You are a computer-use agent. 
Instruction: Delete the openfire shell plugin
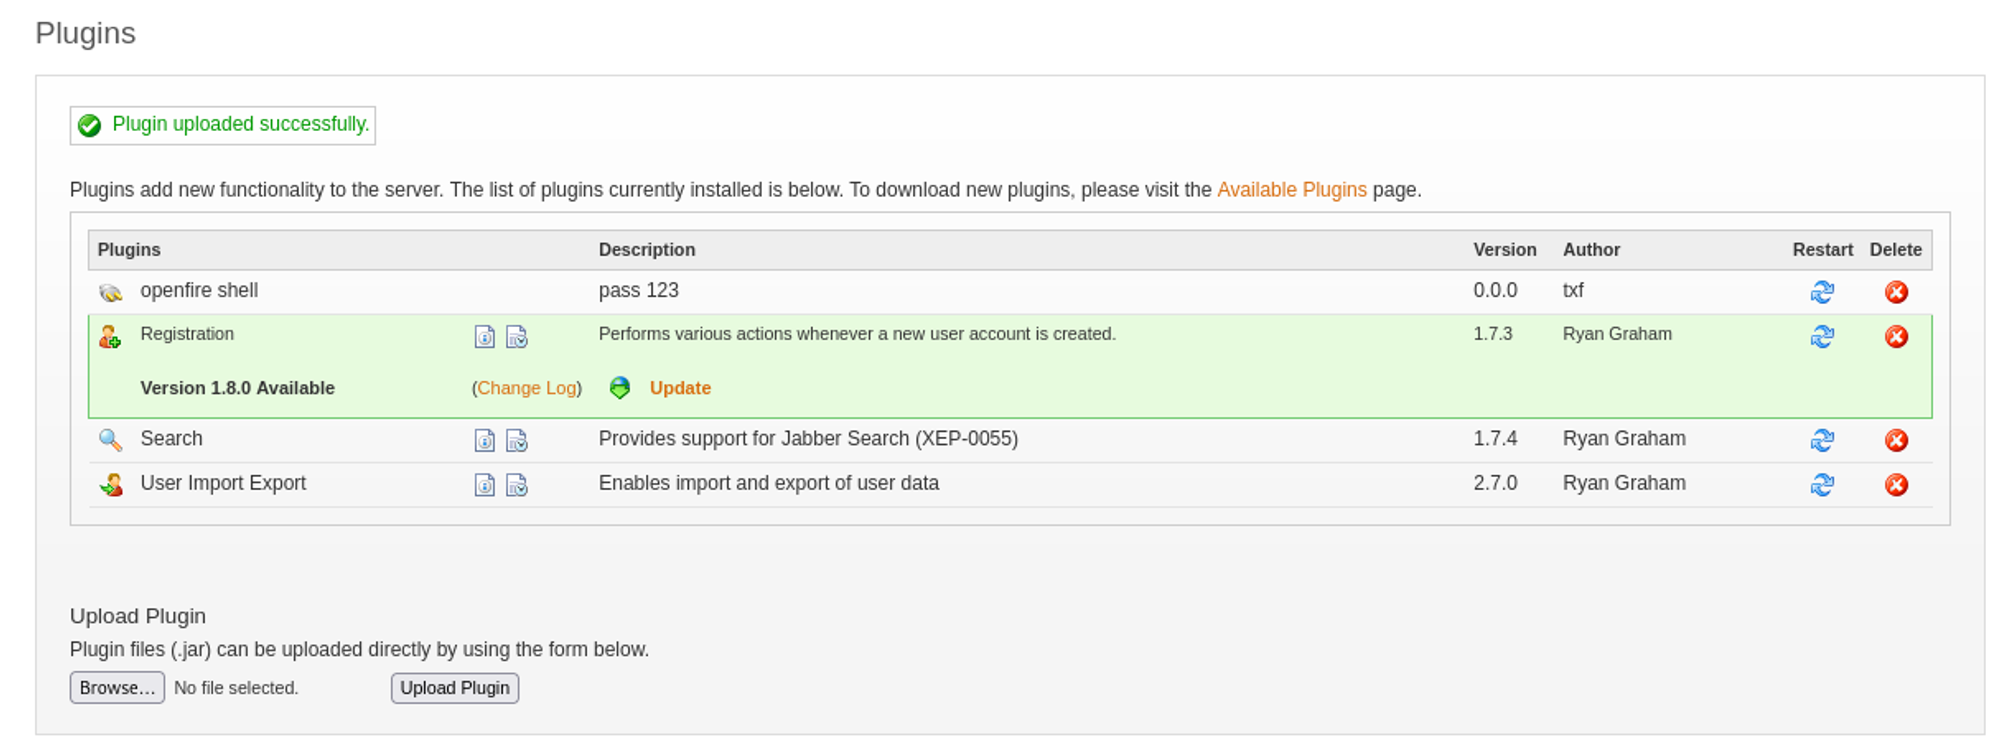[1896, 292]
